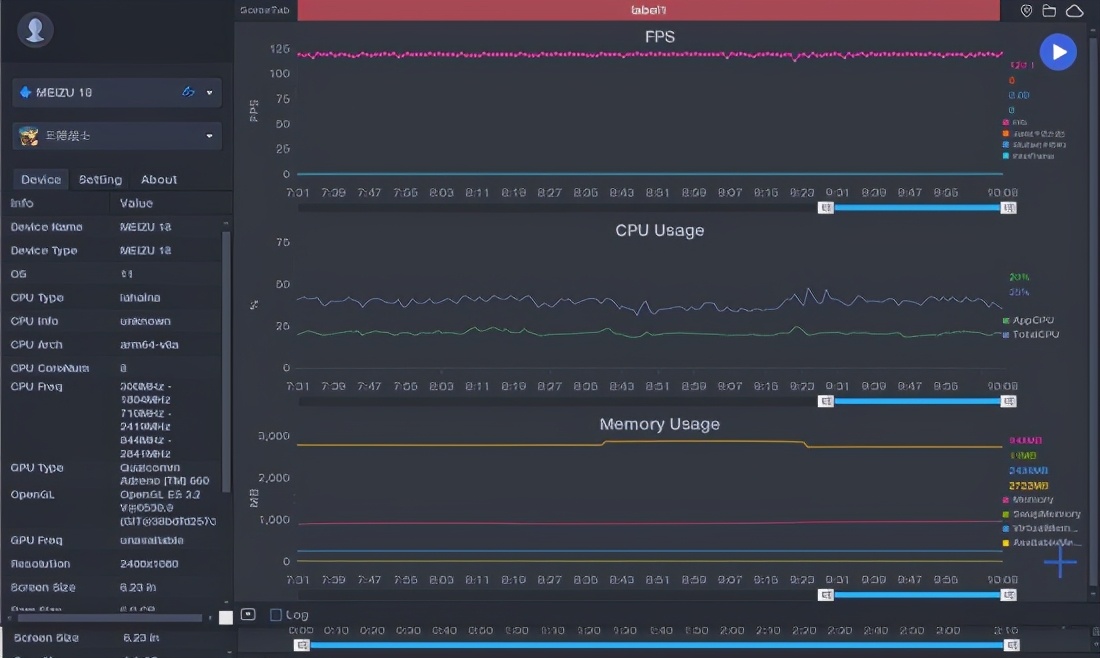The width and height of the screenshot is (1100, 658).
Task: Click Memory Usage range slider right handle
Action: click(1008, 595)
